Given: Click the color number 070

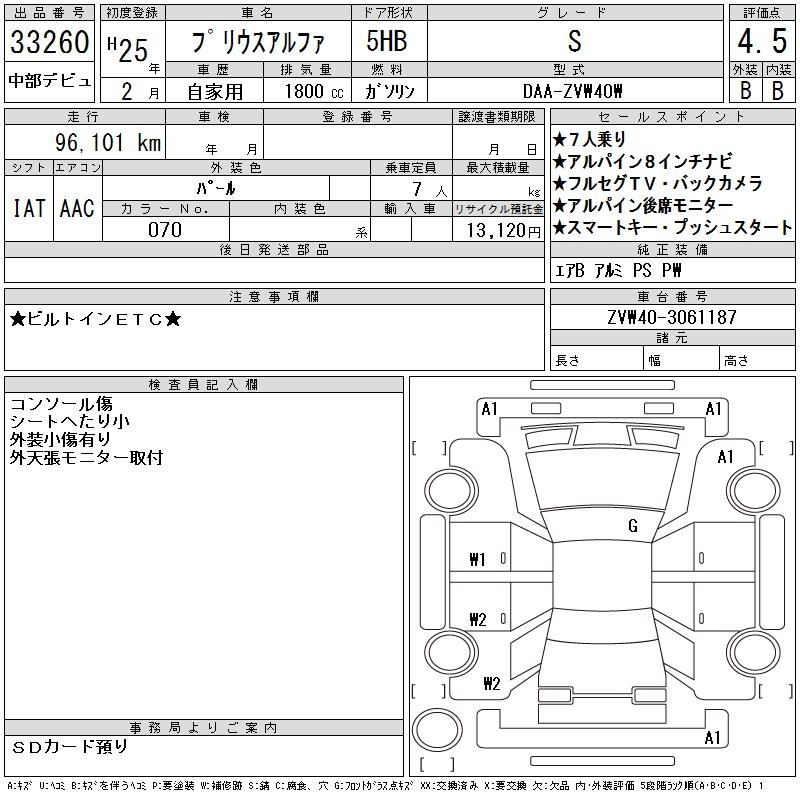Looking at the screenshot, I should [165, 230].
